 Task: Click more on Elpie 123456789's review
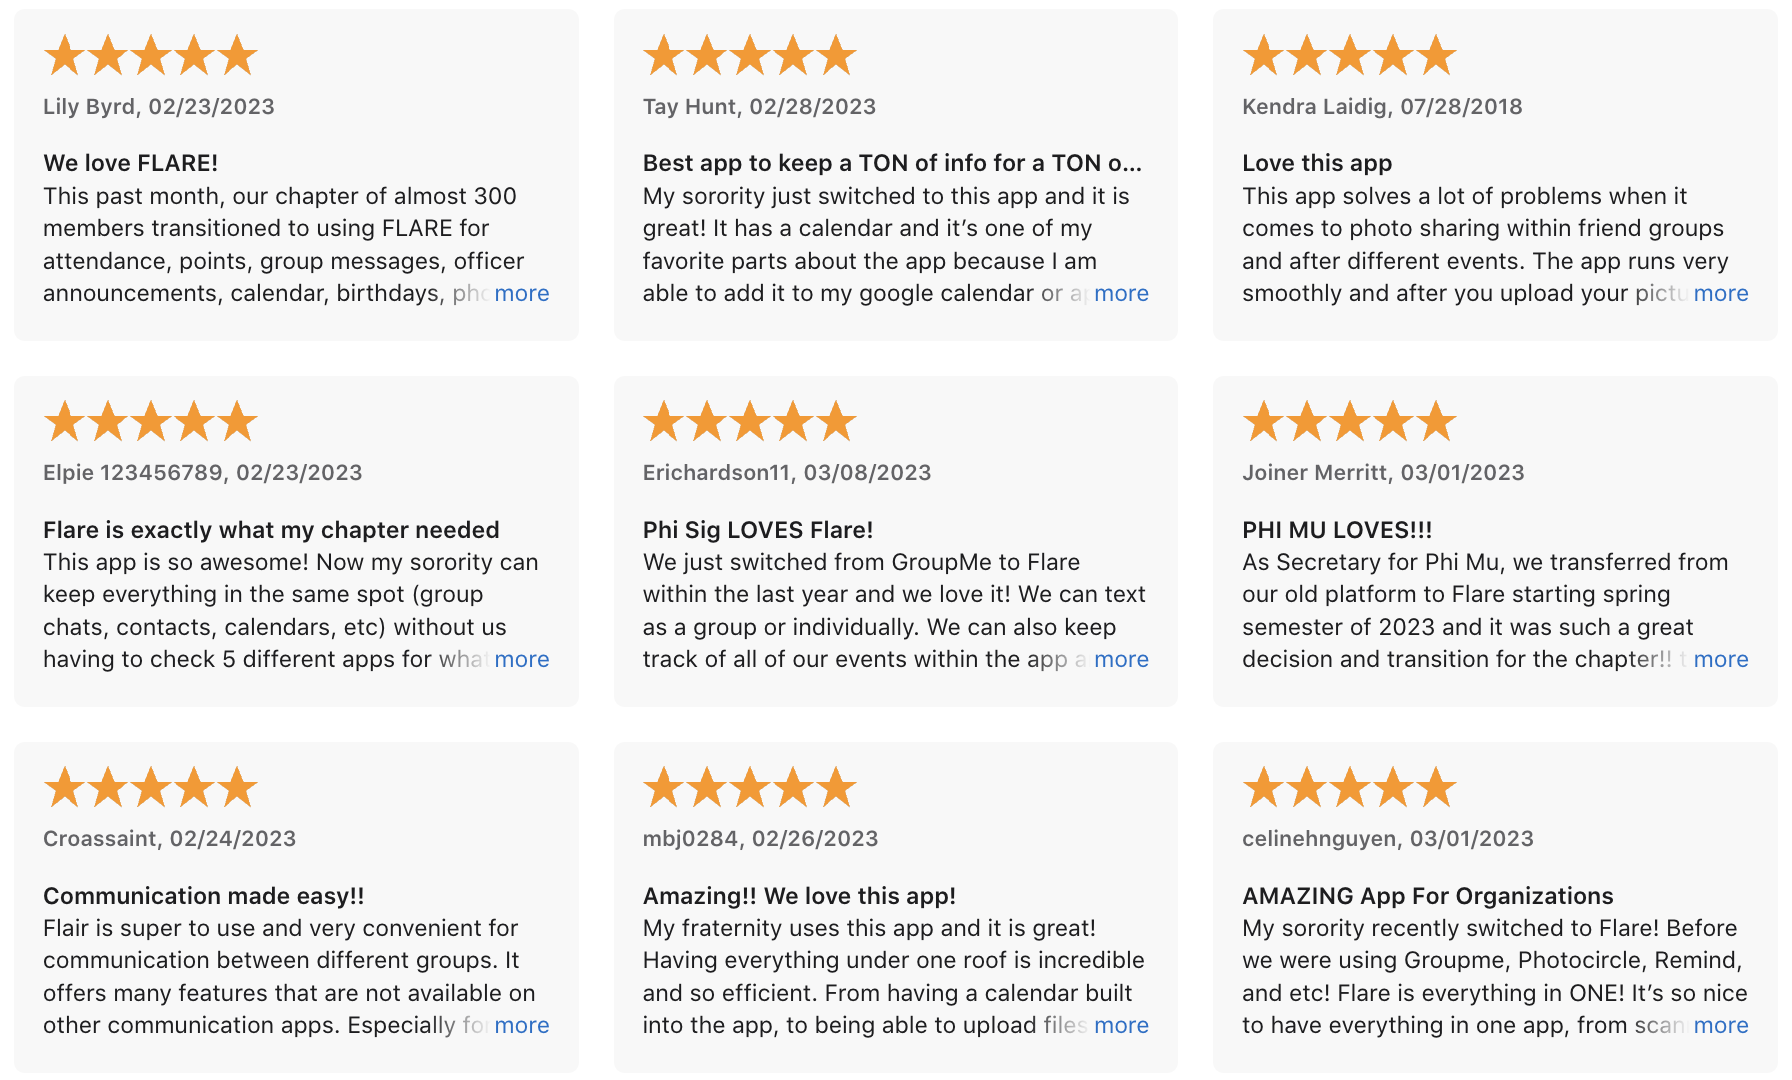tap(521, 659)
